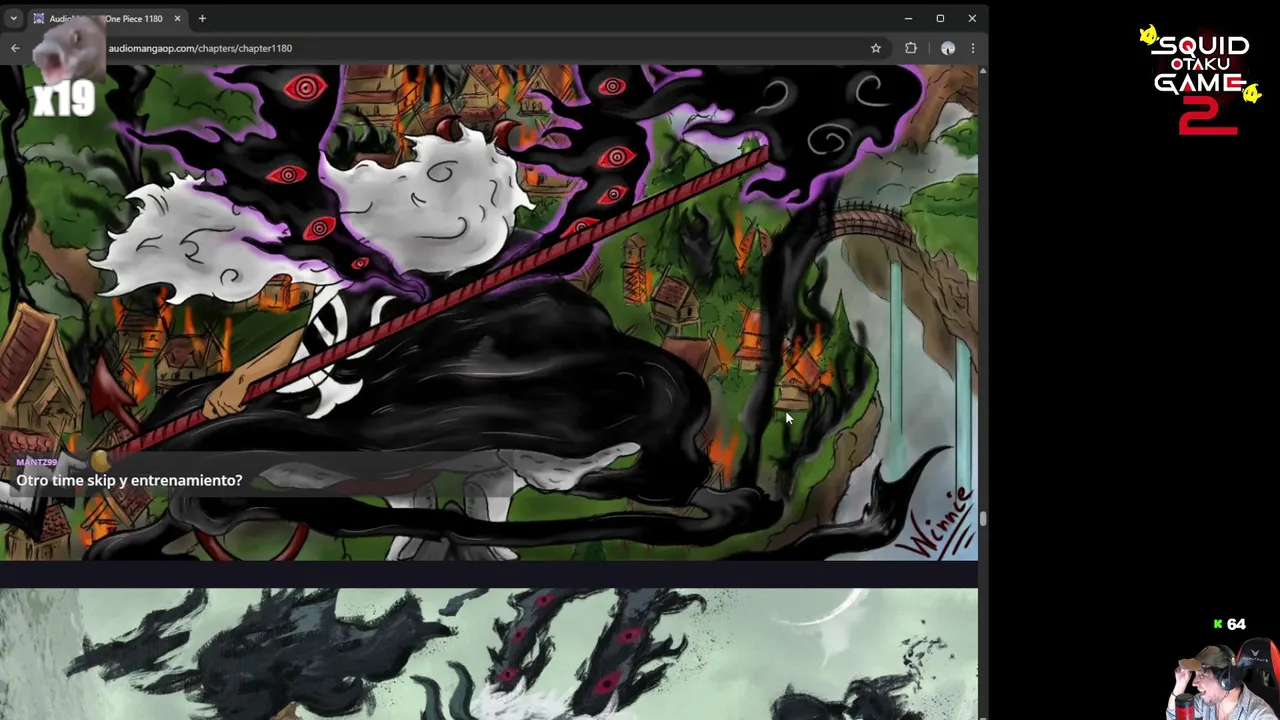This screenshot has height=720, width=1280.
Task: Open the browser profile avatar
Action: click(x=948, y=48)
